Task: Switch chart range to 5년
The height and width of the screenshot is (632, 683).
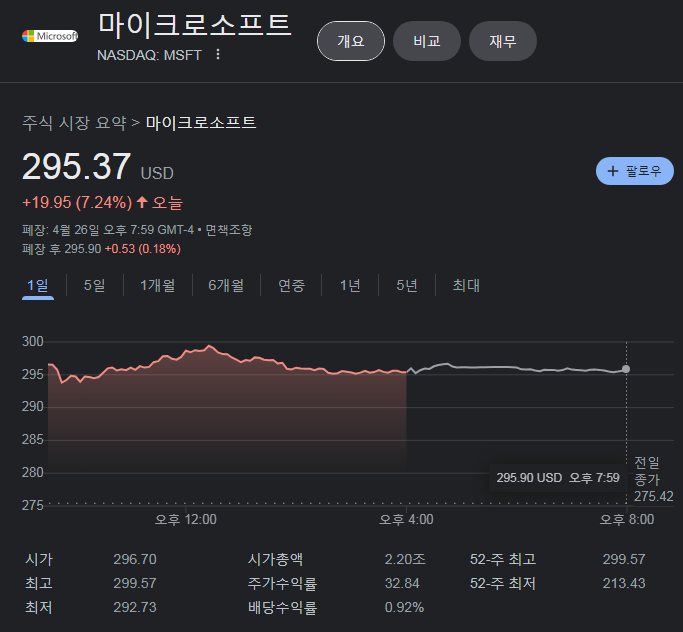Action: (x=407, y=286)
